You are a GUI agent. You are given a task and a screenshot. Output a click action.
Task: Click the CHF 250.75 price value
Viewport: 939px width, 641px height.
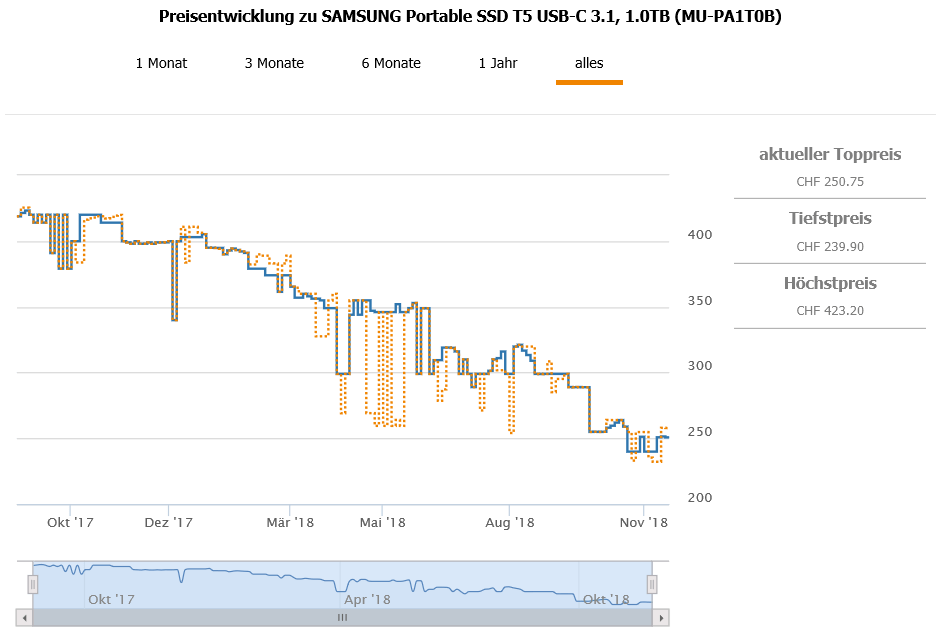[830, 182]
